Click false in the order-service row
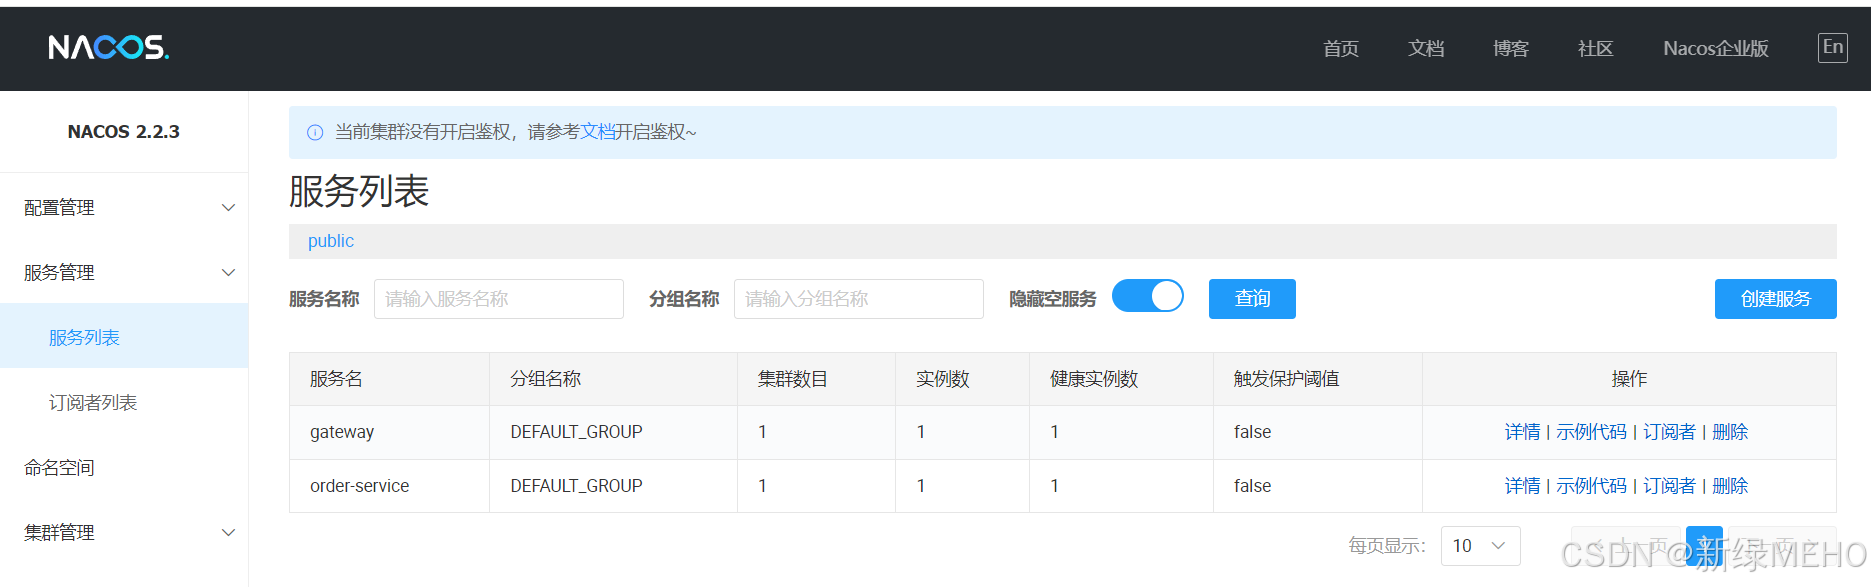Screen dimensions: 1871x587 1252,486
